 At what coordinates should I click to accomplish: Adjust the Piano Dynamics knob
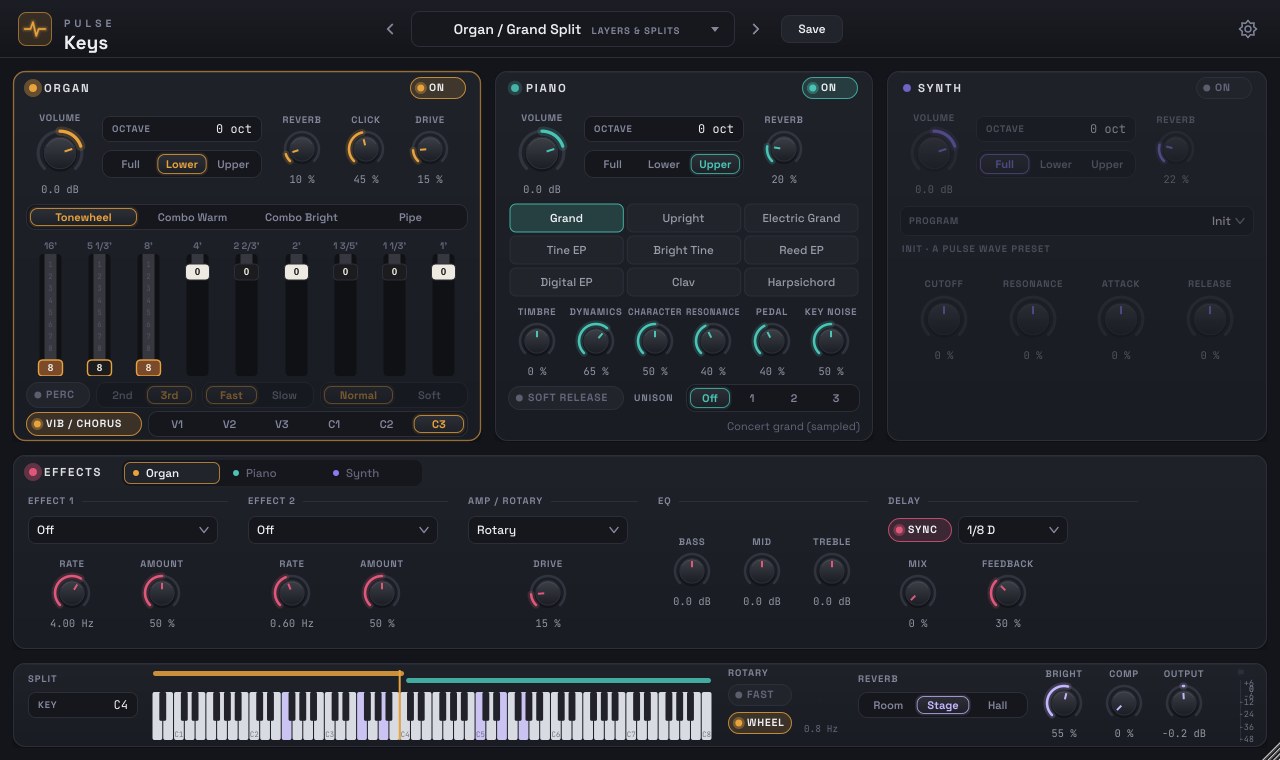pos(596,342)
